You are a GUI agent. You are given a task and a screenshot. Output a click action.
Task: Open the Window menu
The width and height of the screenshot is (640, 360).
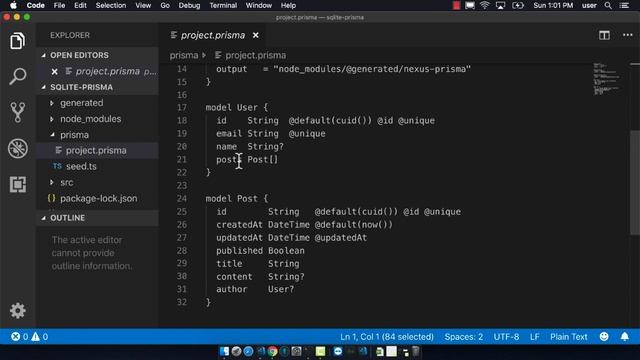click(x=259, y=5)
